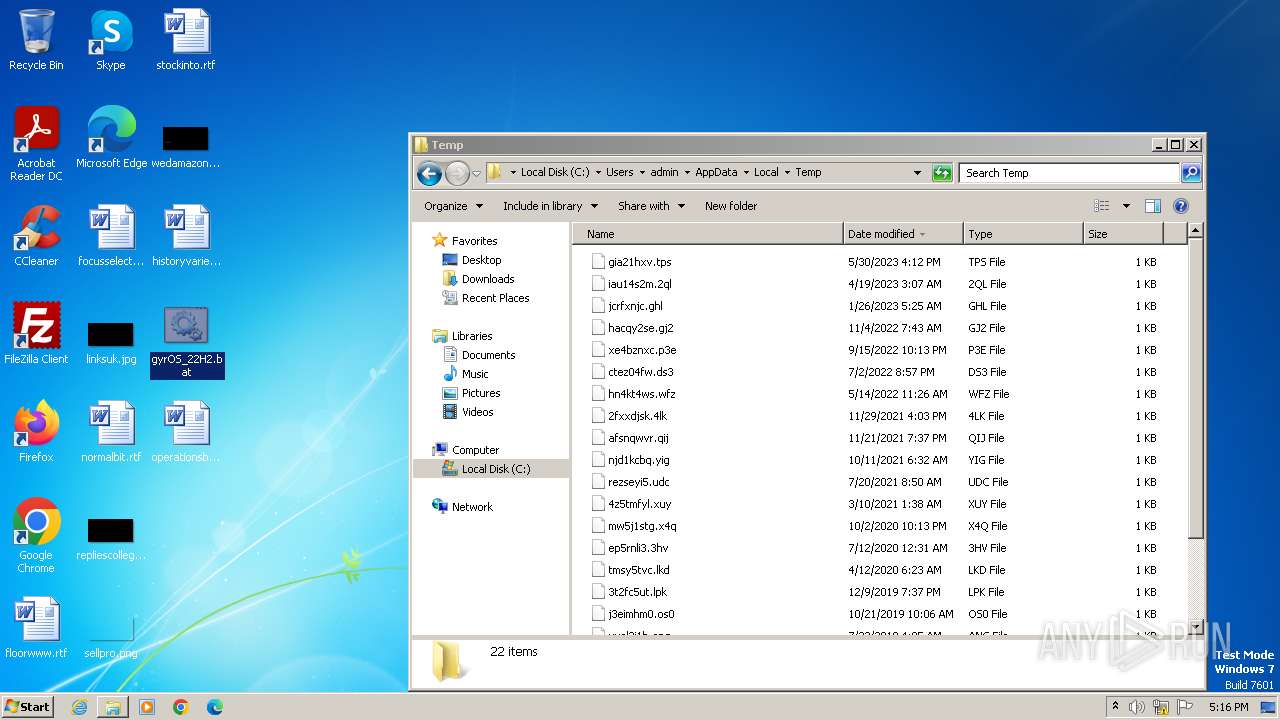This screenshot has width=1280, height=720.
Task: Open Windows Media Player taskbar icon
Action: 147,707
